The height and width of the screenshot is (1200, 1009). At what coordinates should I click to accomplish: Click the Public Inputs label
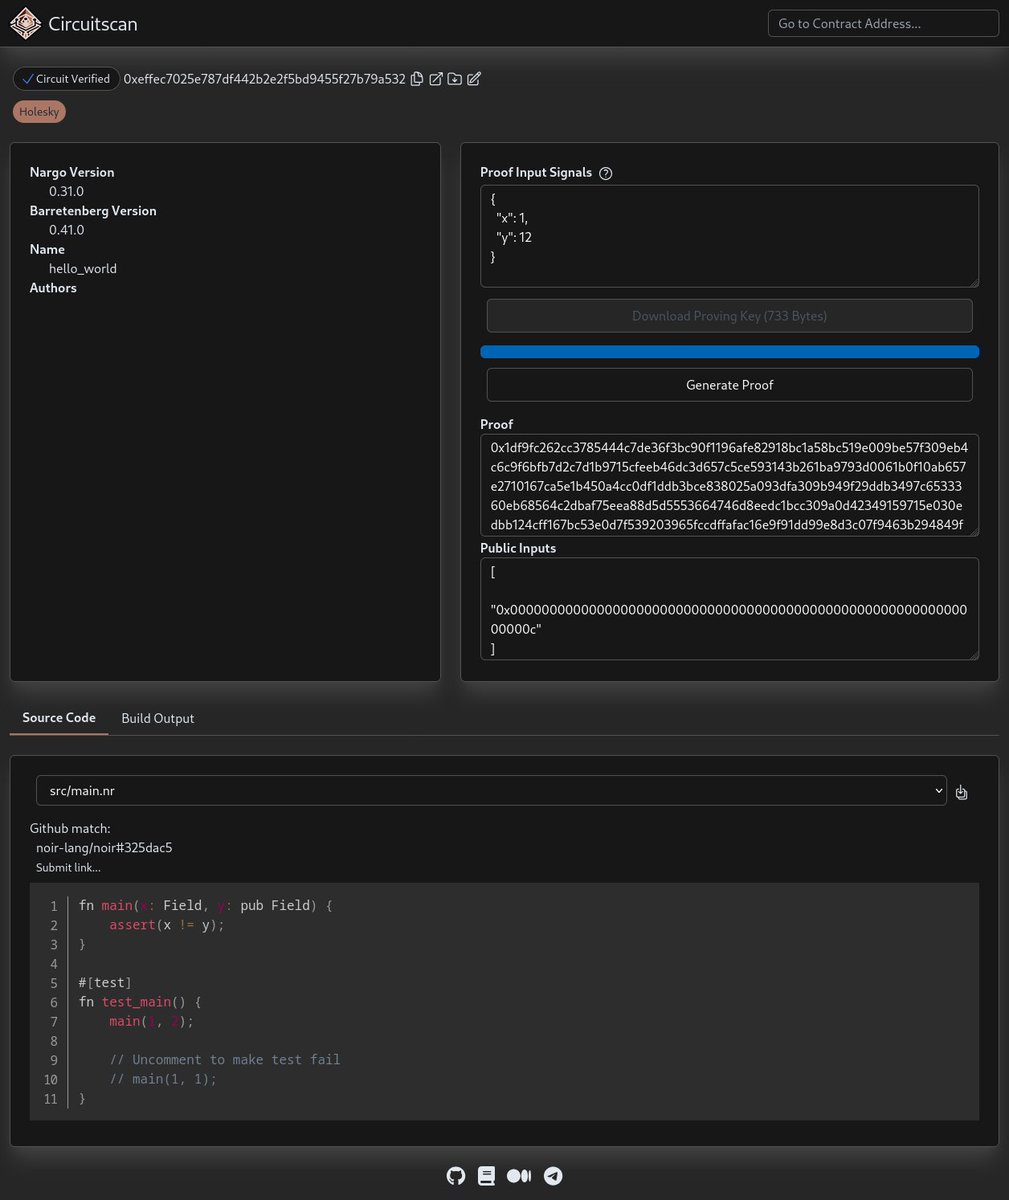(518, 548)
